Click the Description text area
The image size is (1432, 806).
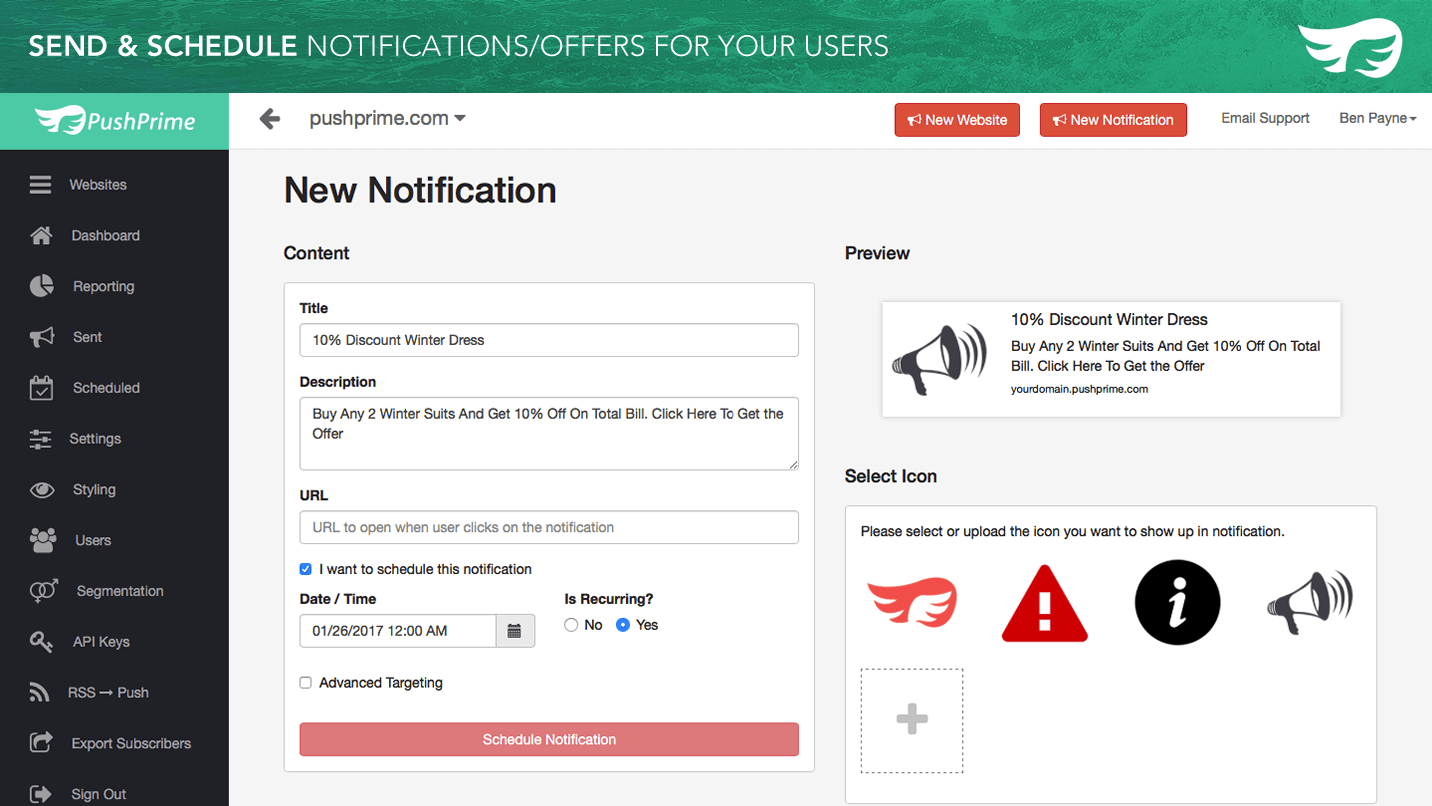tap(549, 434)
